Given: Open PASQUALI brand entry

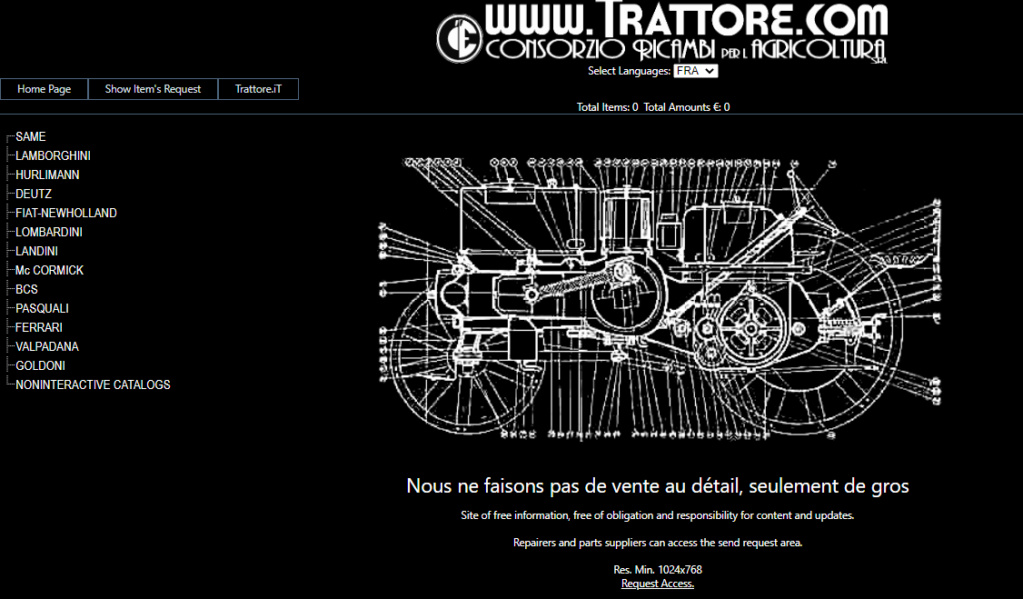Looking at the screenshot, I should click(x=42, y=308).
